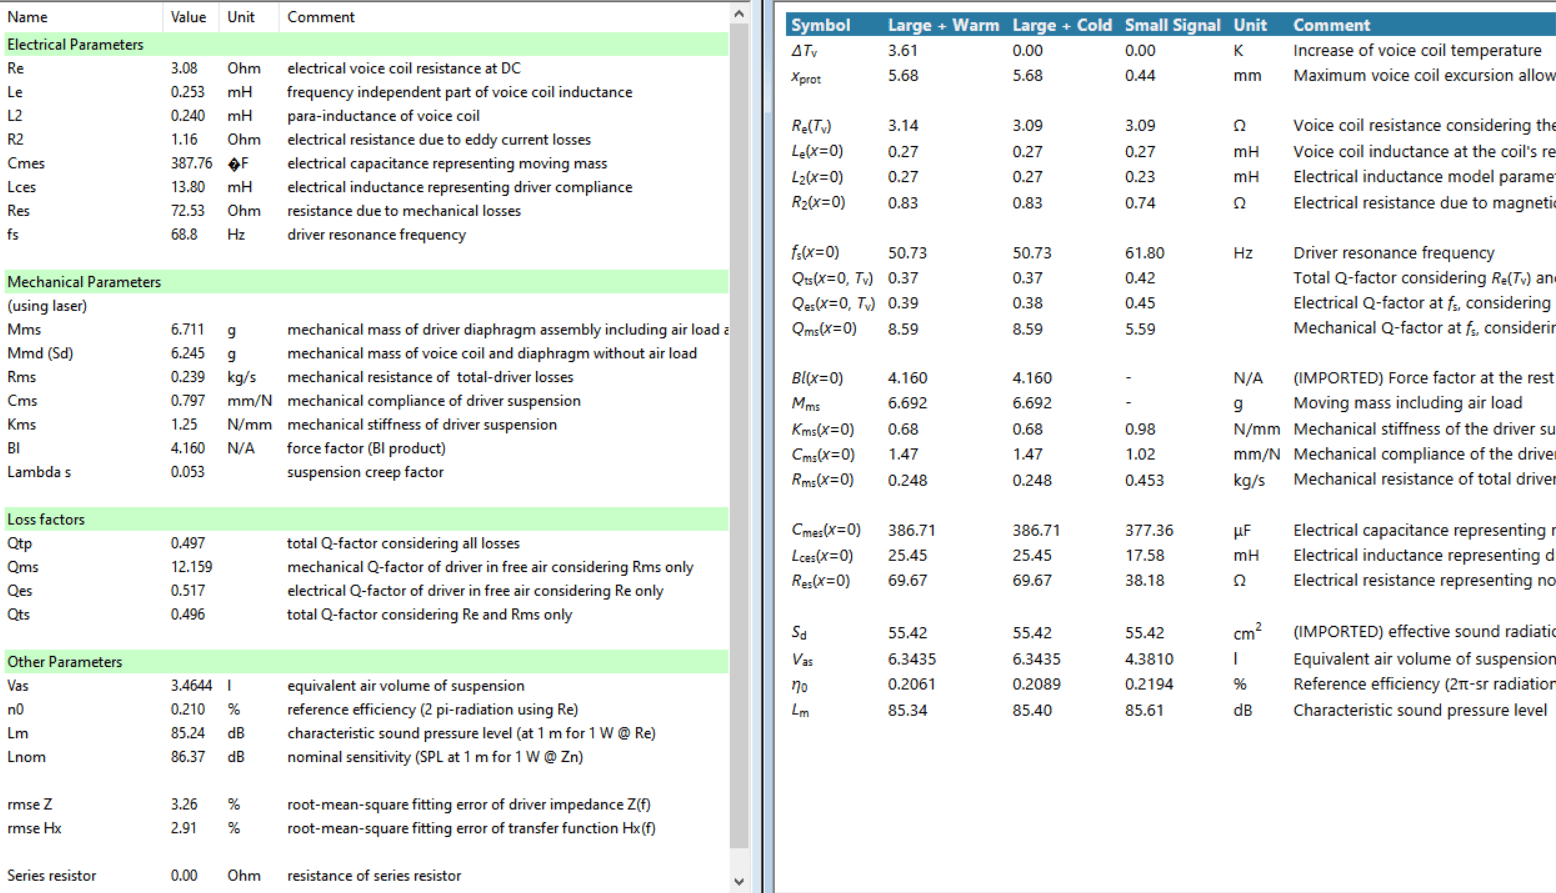Screen dimensions: 1556x893
Task: Click the Res value 72.53
Action: (x=187, y=211)
